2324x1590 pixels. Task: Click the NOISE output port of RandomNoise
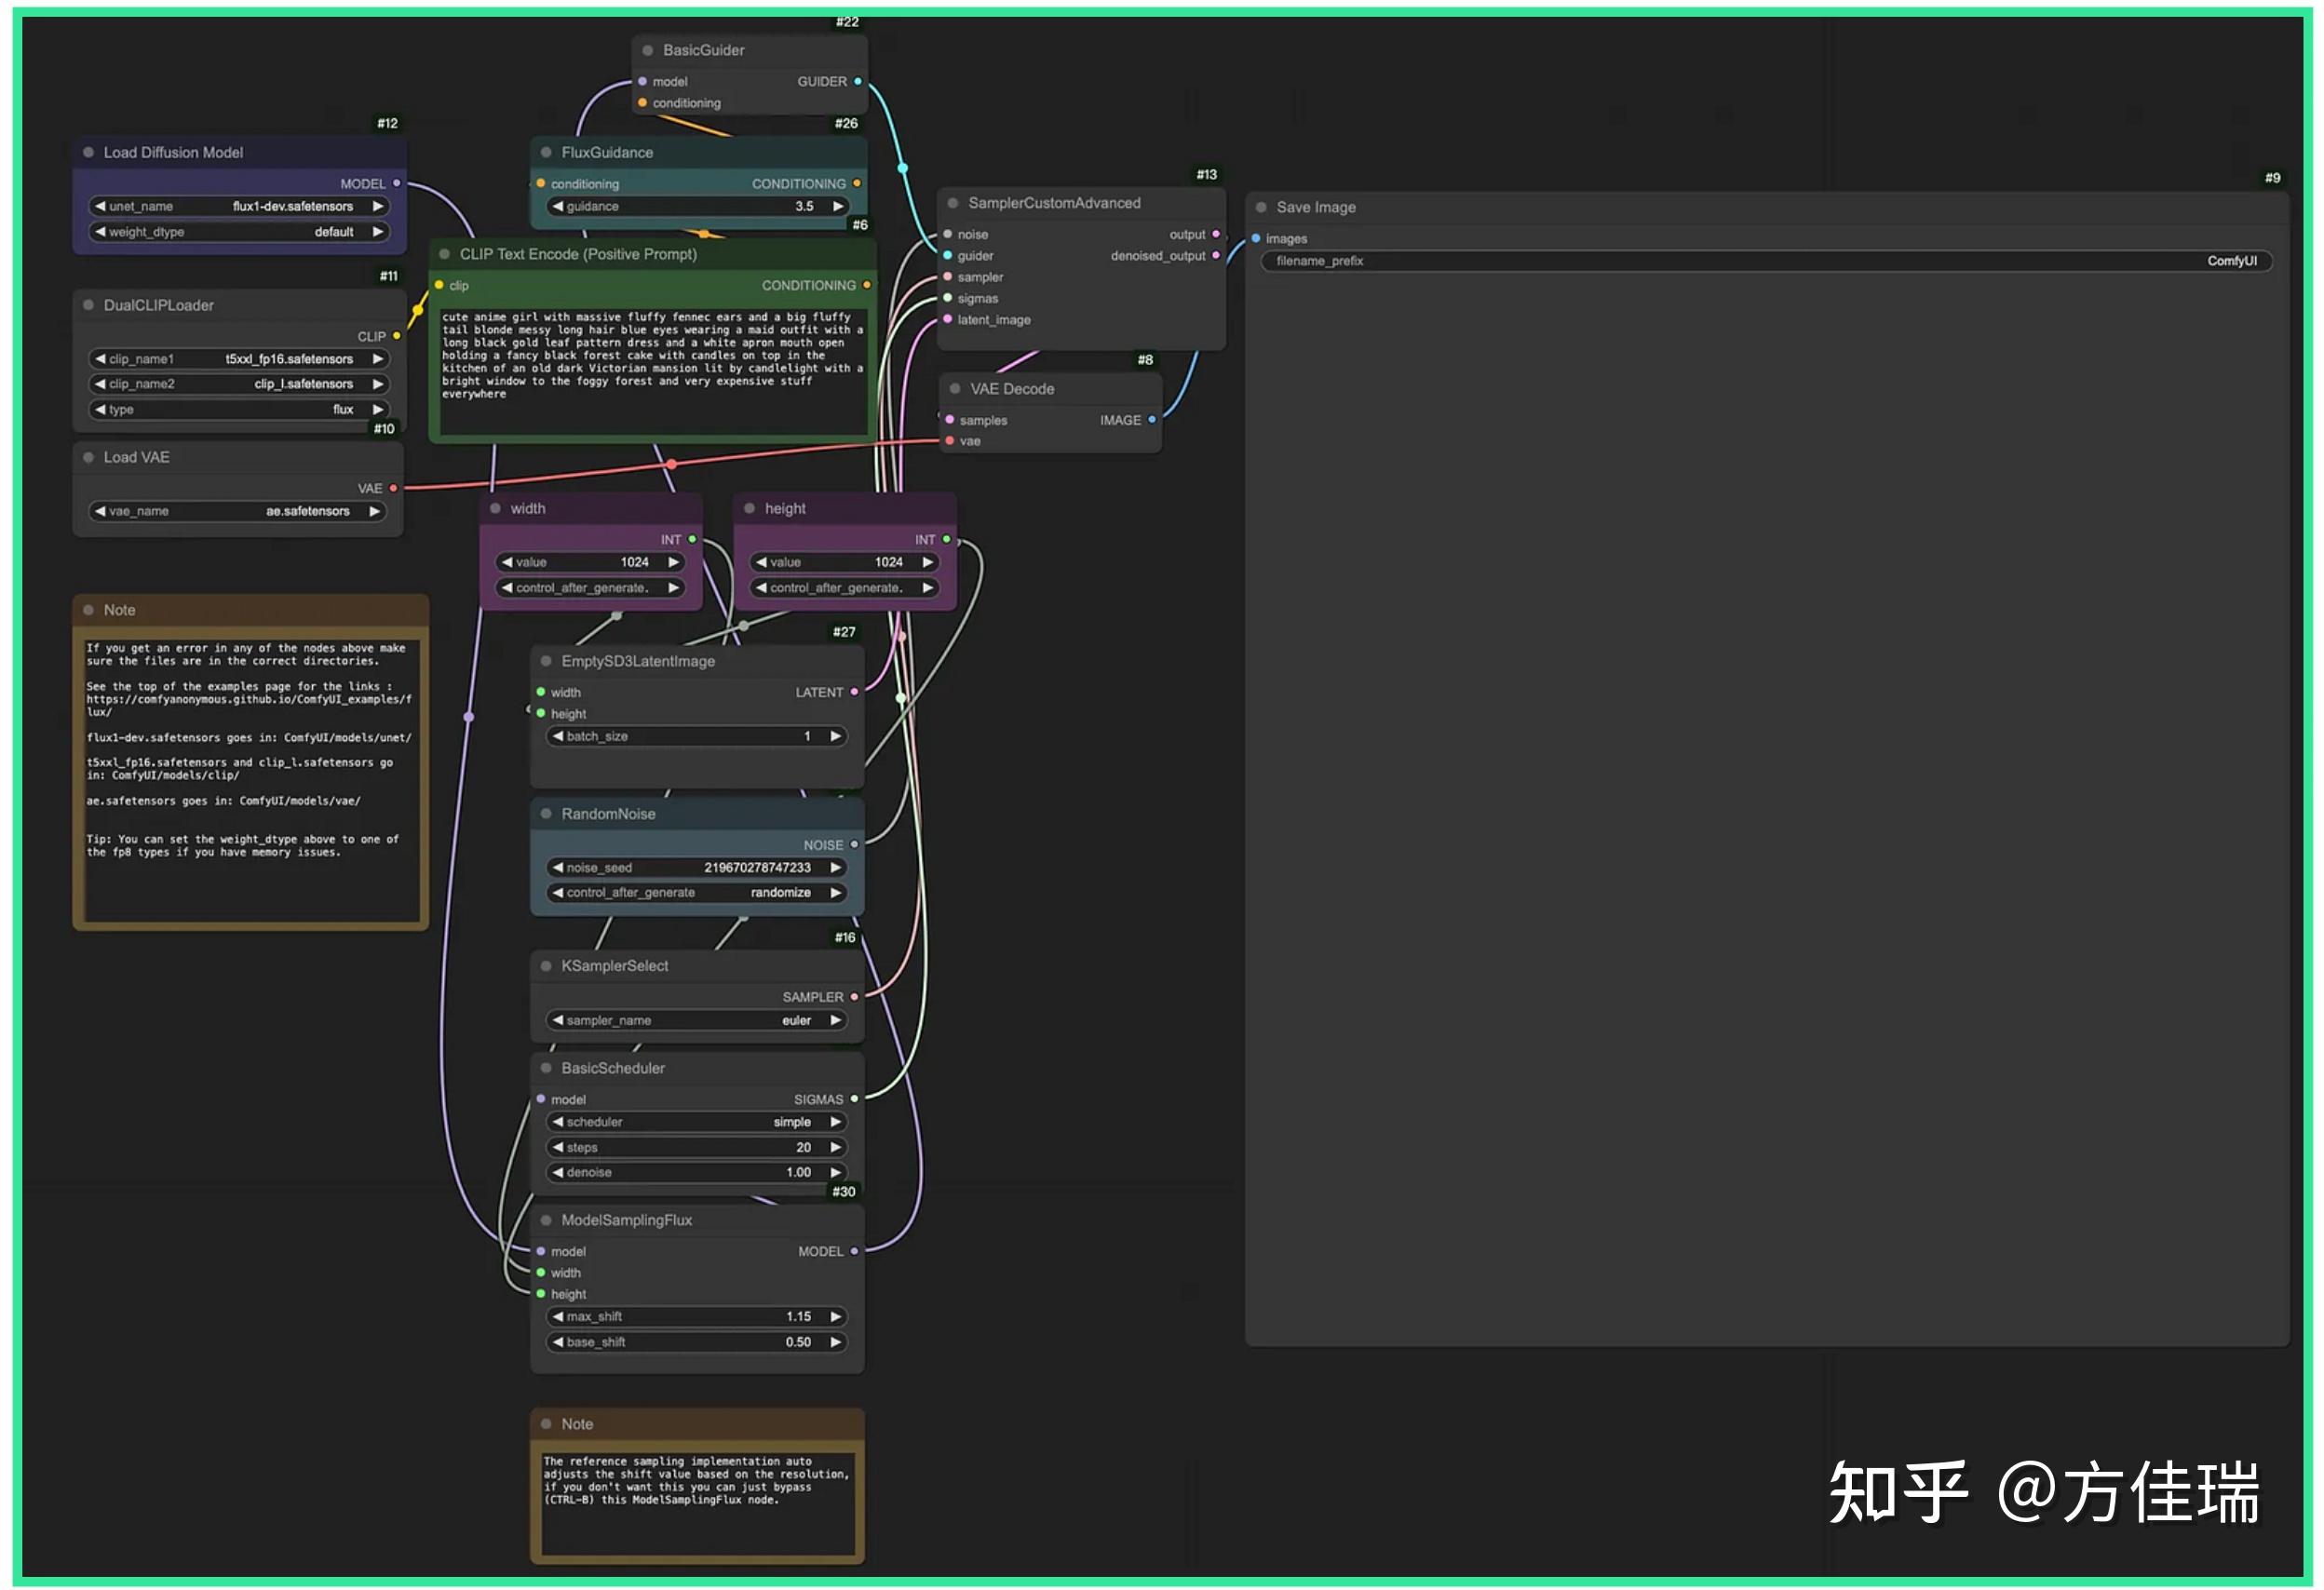point(855,844)
